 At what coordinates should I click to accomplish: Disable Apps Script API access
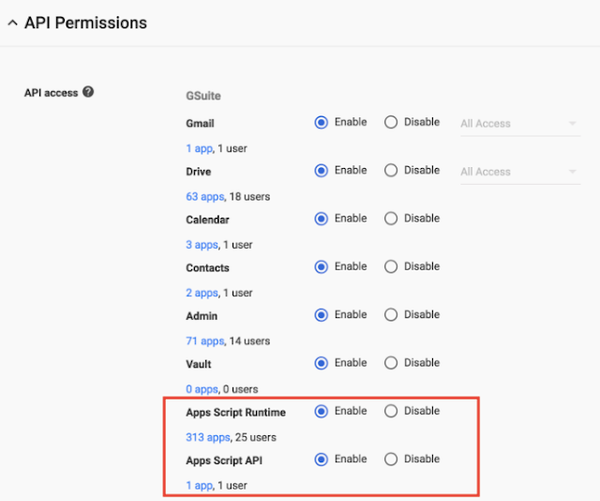tap(391, 459)
